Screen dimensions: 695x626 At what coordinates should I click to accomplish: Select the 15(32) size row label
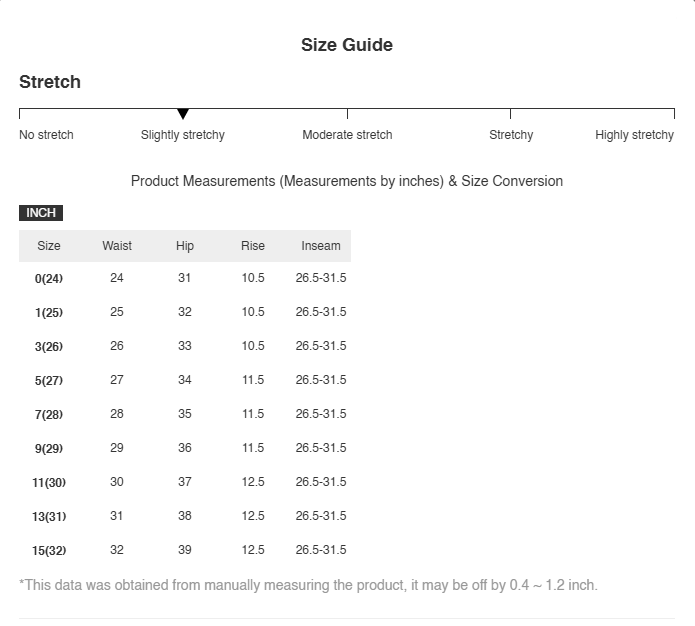(49, 551)
